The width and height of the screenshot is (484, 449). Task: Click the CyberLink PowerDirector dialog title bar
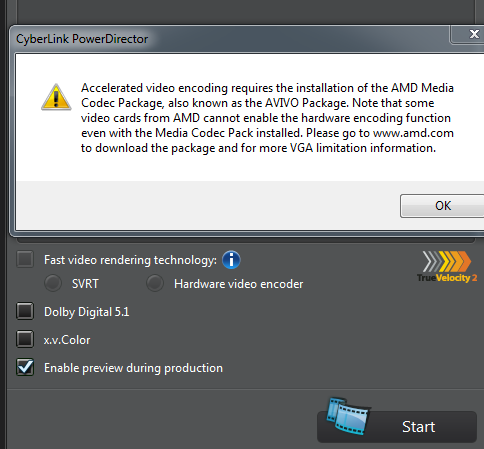(x=230, y=39)
